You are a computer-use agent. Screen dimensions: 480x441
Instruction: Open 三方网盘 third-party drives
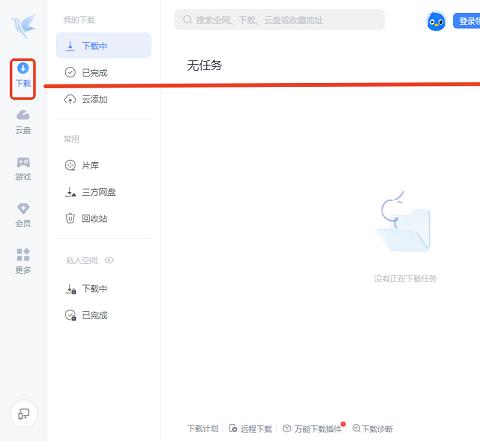pos(103,192)
